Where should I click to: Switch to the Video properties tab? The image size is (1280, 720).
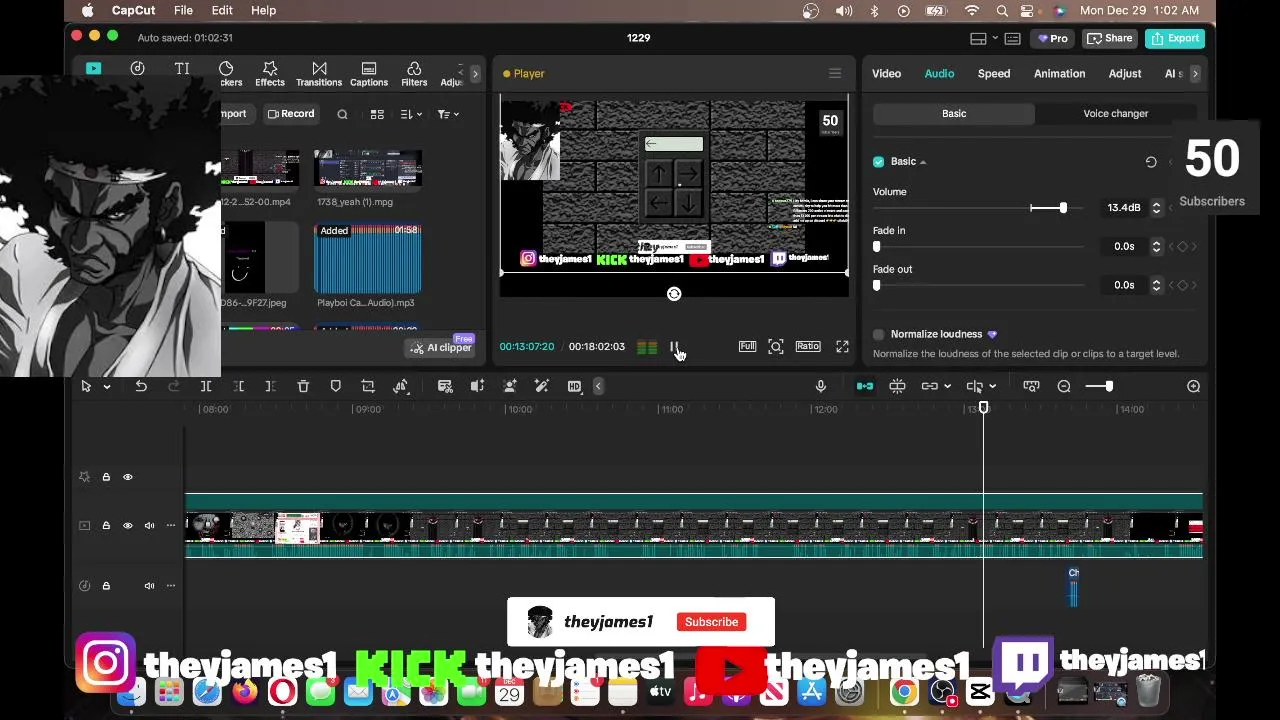coord(886,73)
